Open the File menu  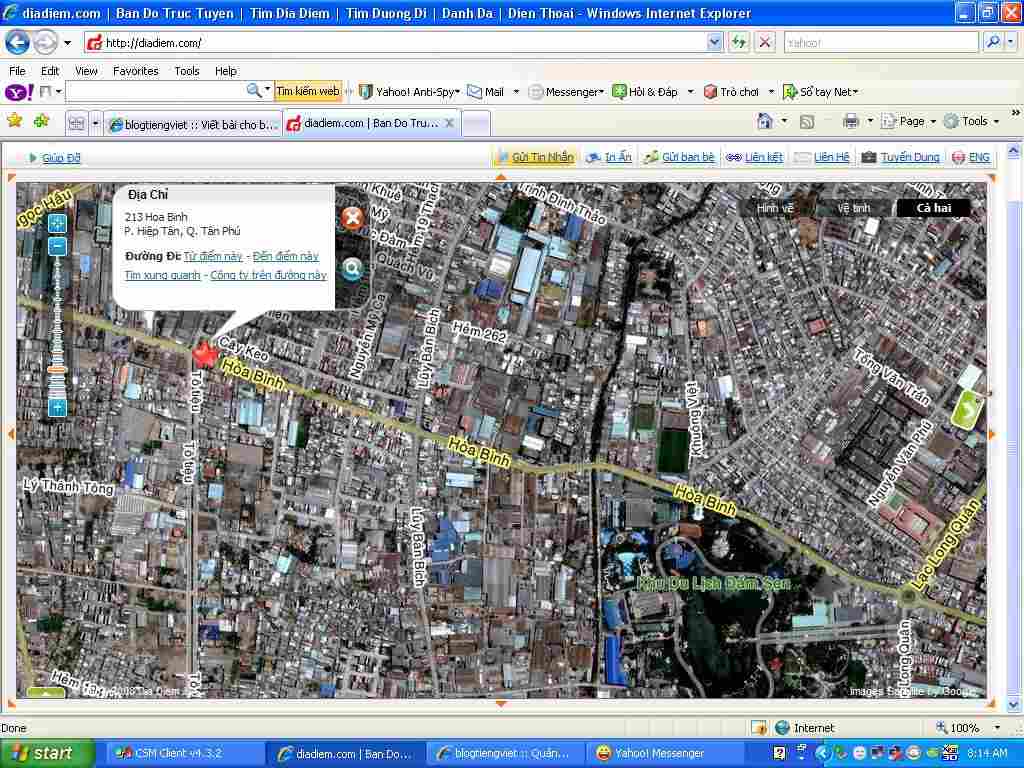(18, 71)
